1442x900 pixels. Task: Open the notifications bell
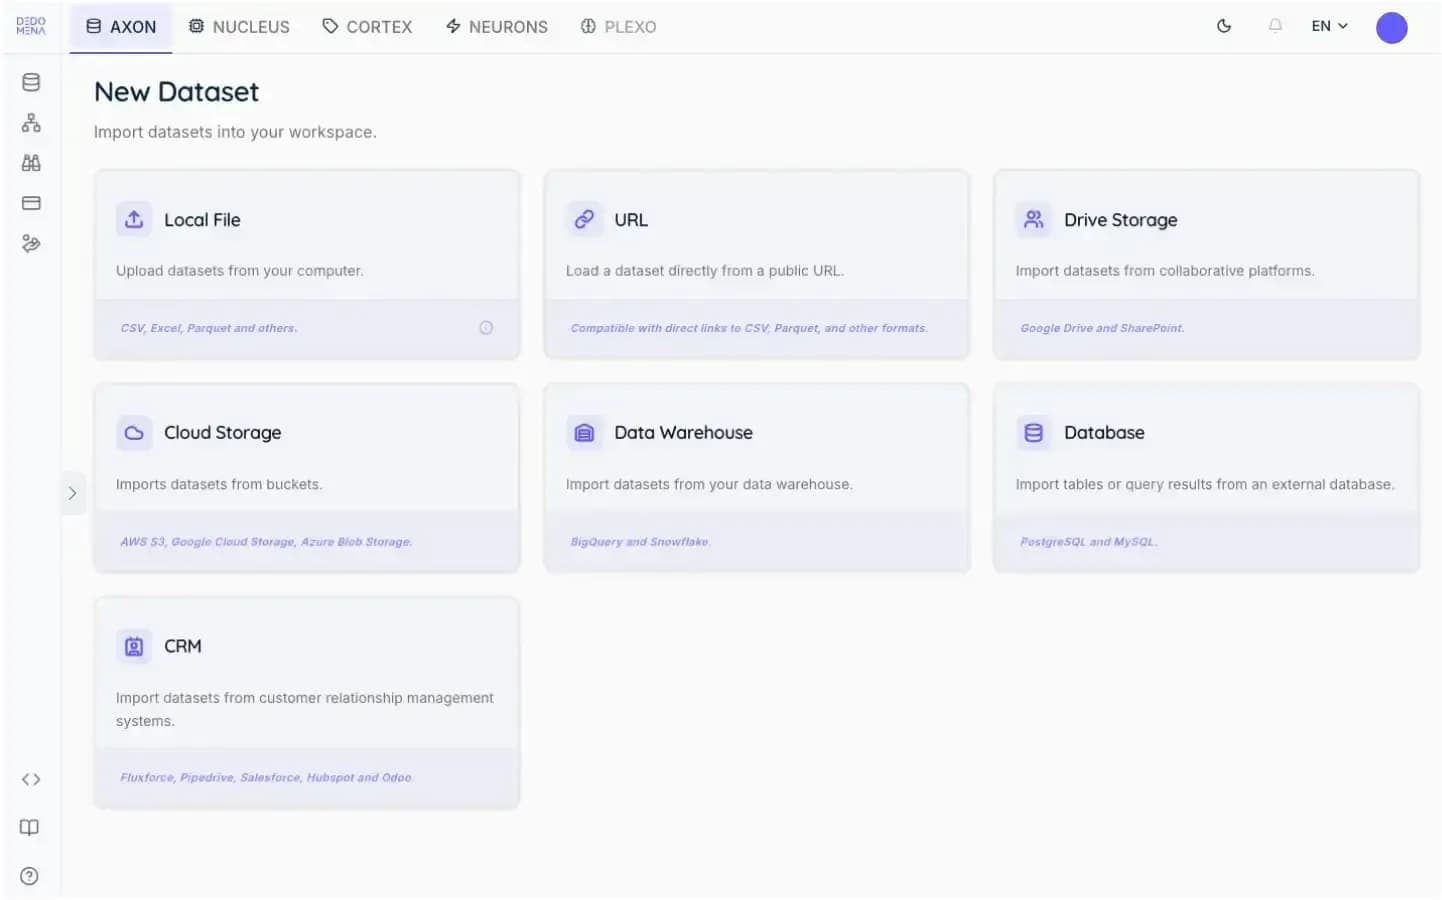tap(1275, 26)
